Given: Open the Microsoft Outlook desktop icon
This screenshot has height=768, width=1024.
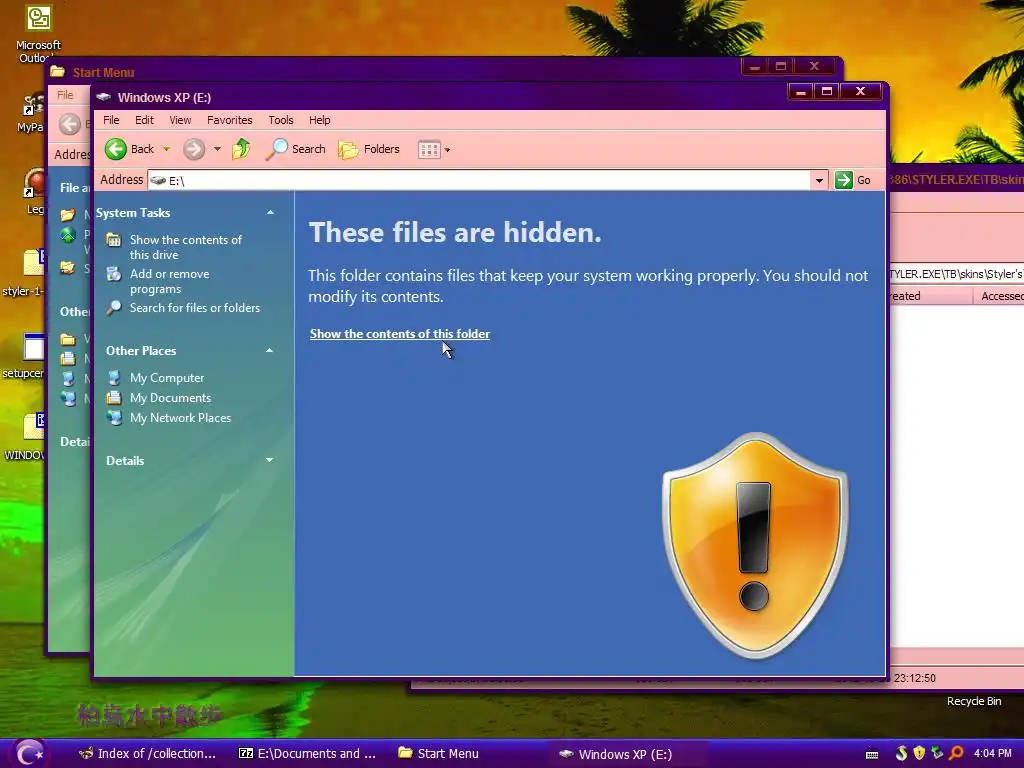Looking at the screenshot, I should click(39, 33).
